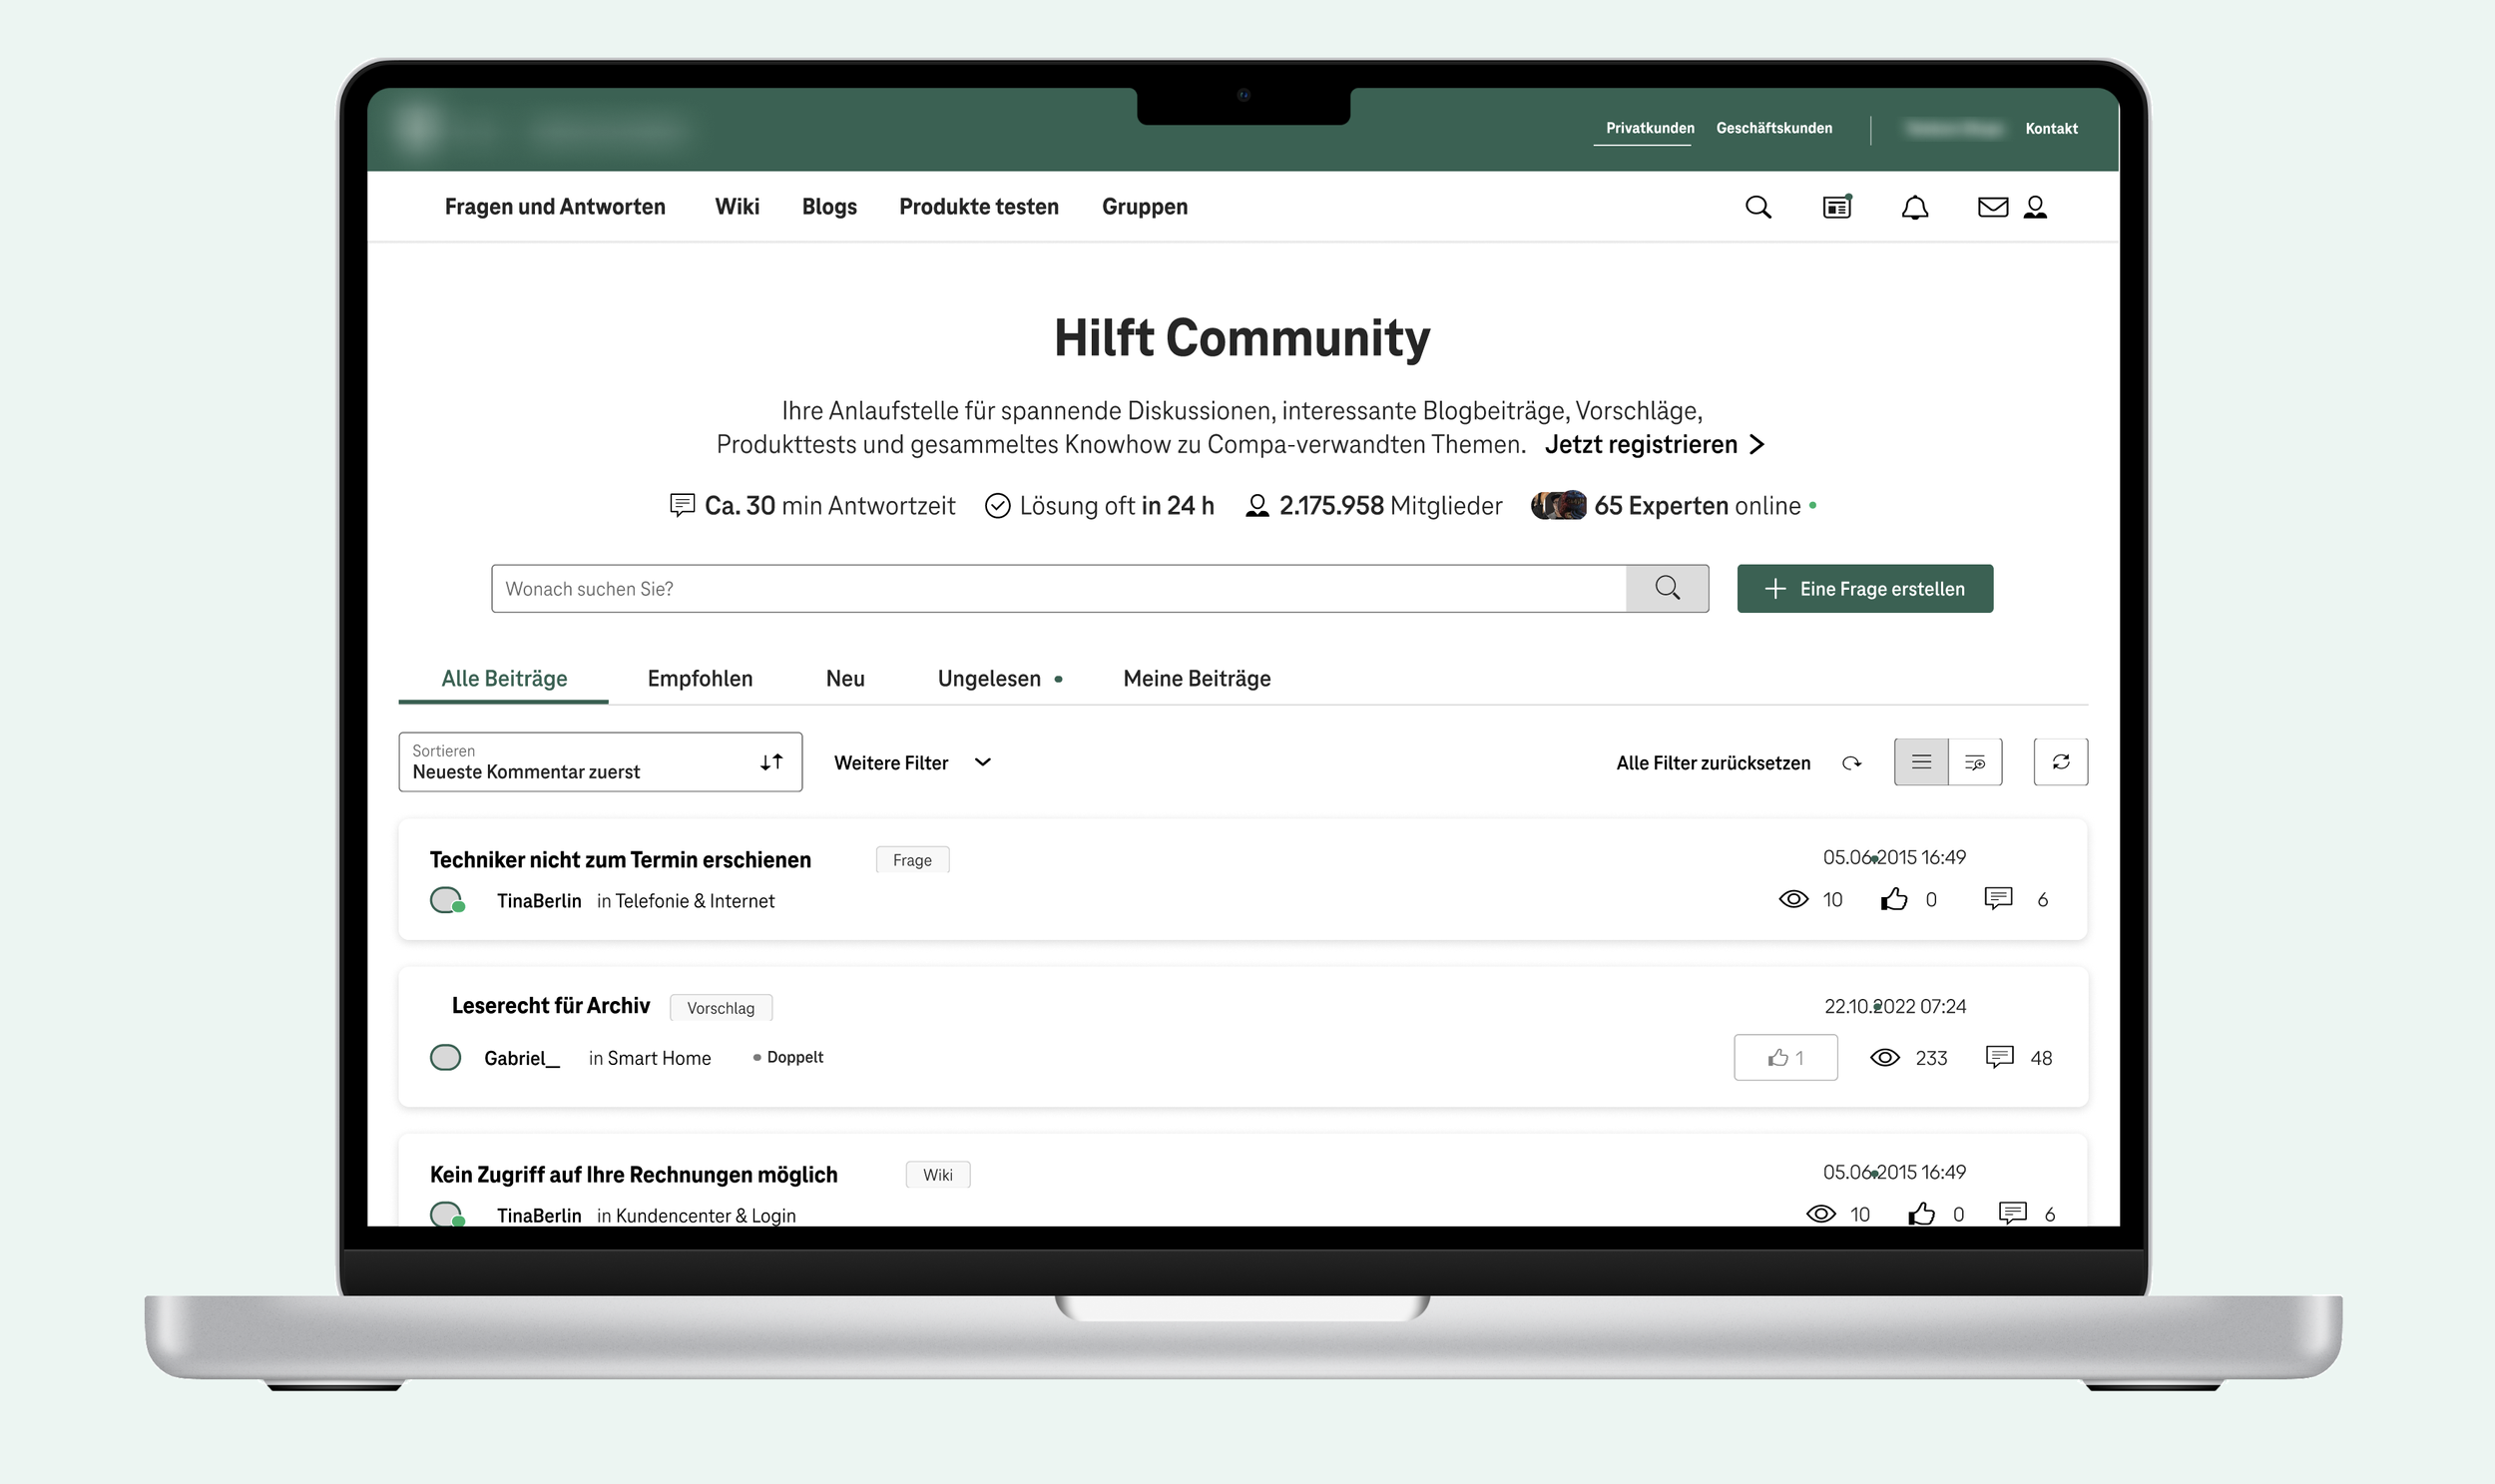2495x1484 pixels.
Task: Click Eine Frage erstellen button
Action: pyautogui.click(x=1864, y=588)
